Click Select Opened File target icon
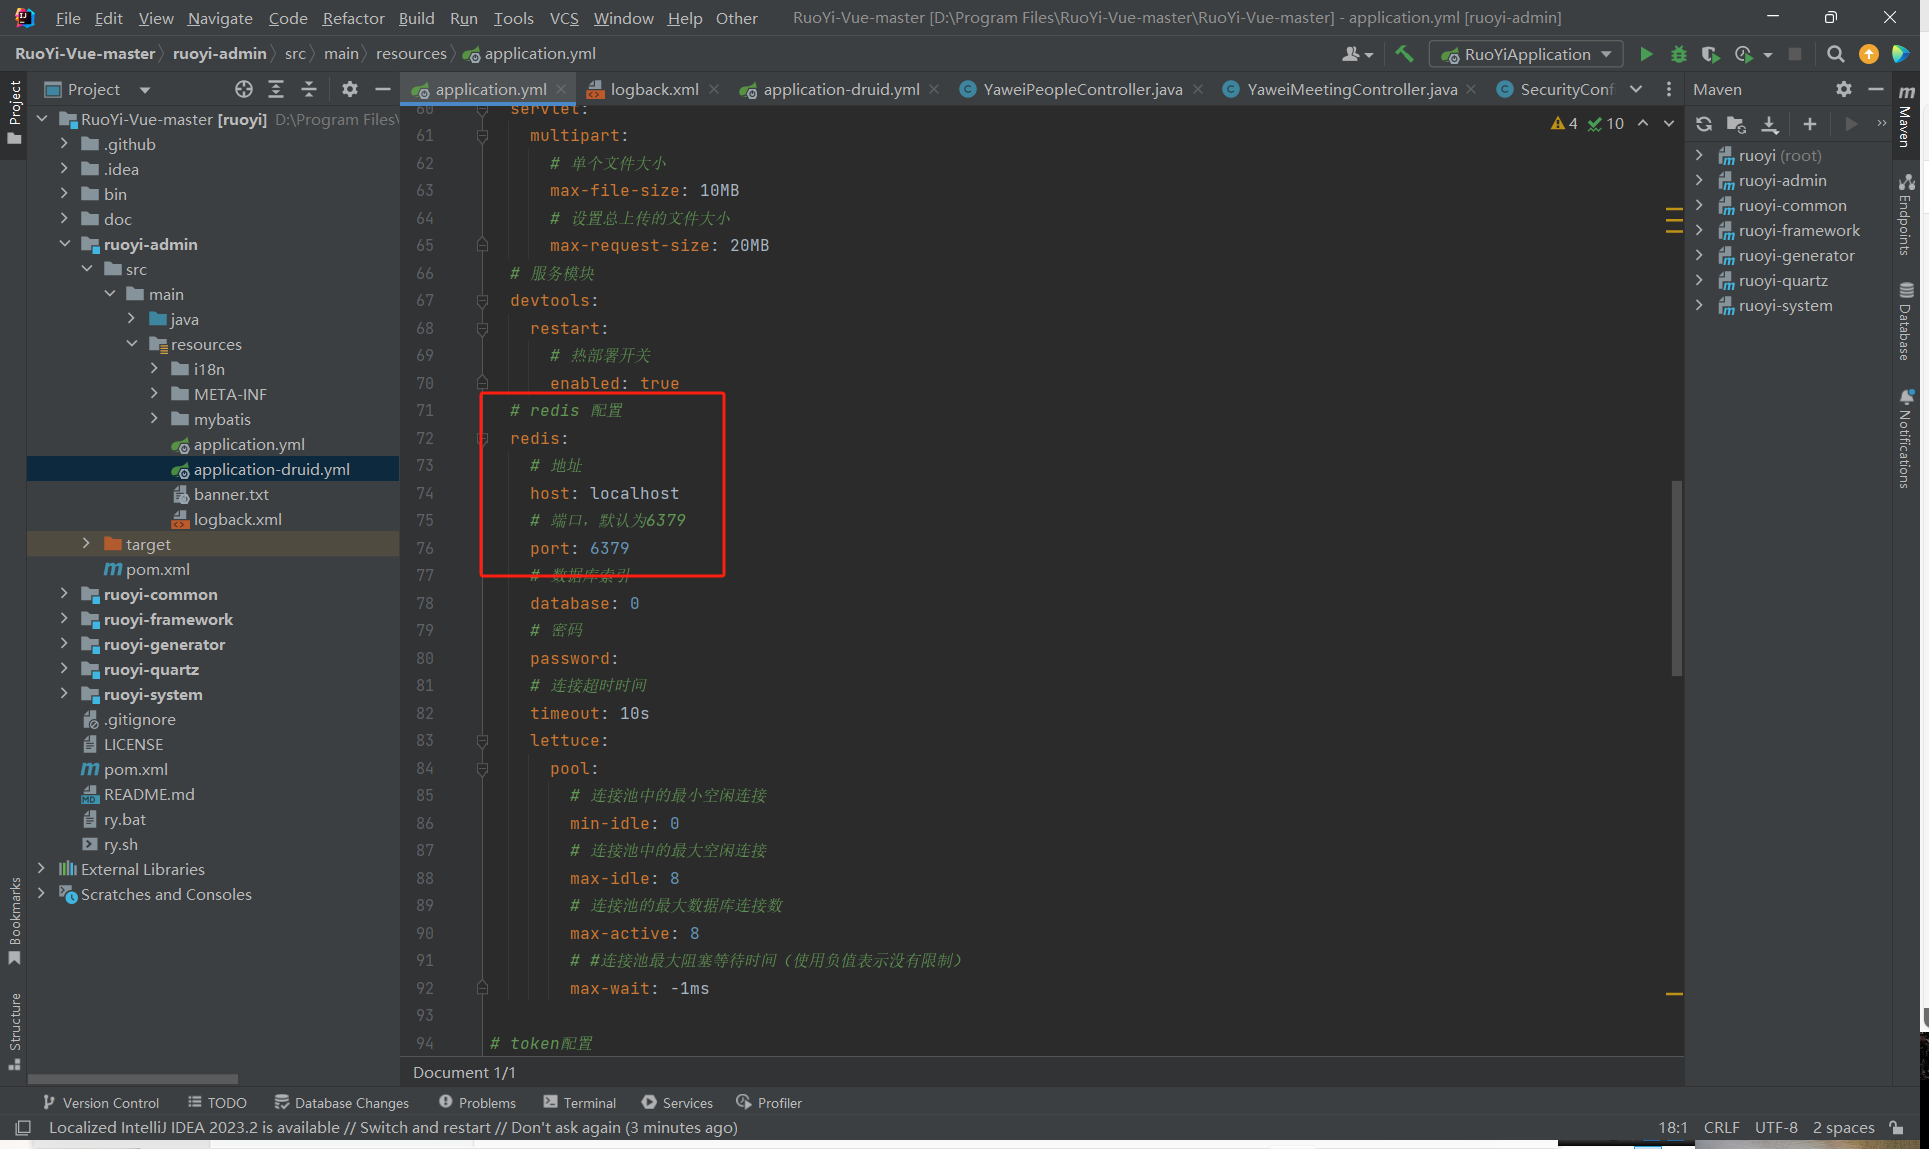 click(243, 89)
